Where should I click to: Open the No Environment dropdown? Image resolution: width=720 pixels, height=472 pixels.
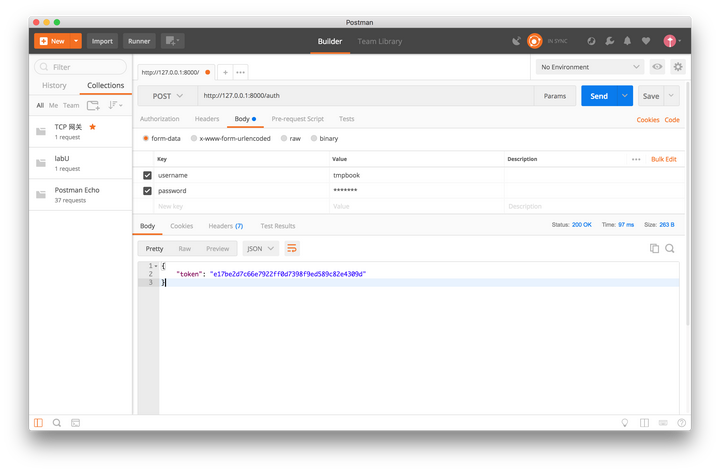point(590,67)
